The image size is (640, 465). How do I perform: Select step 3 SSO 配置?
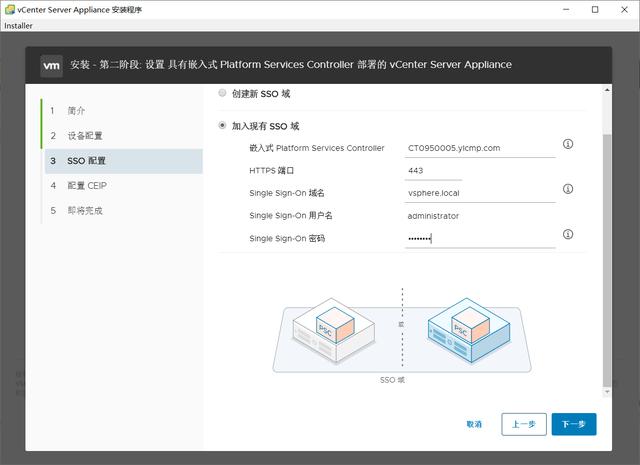tap(123, 161)
